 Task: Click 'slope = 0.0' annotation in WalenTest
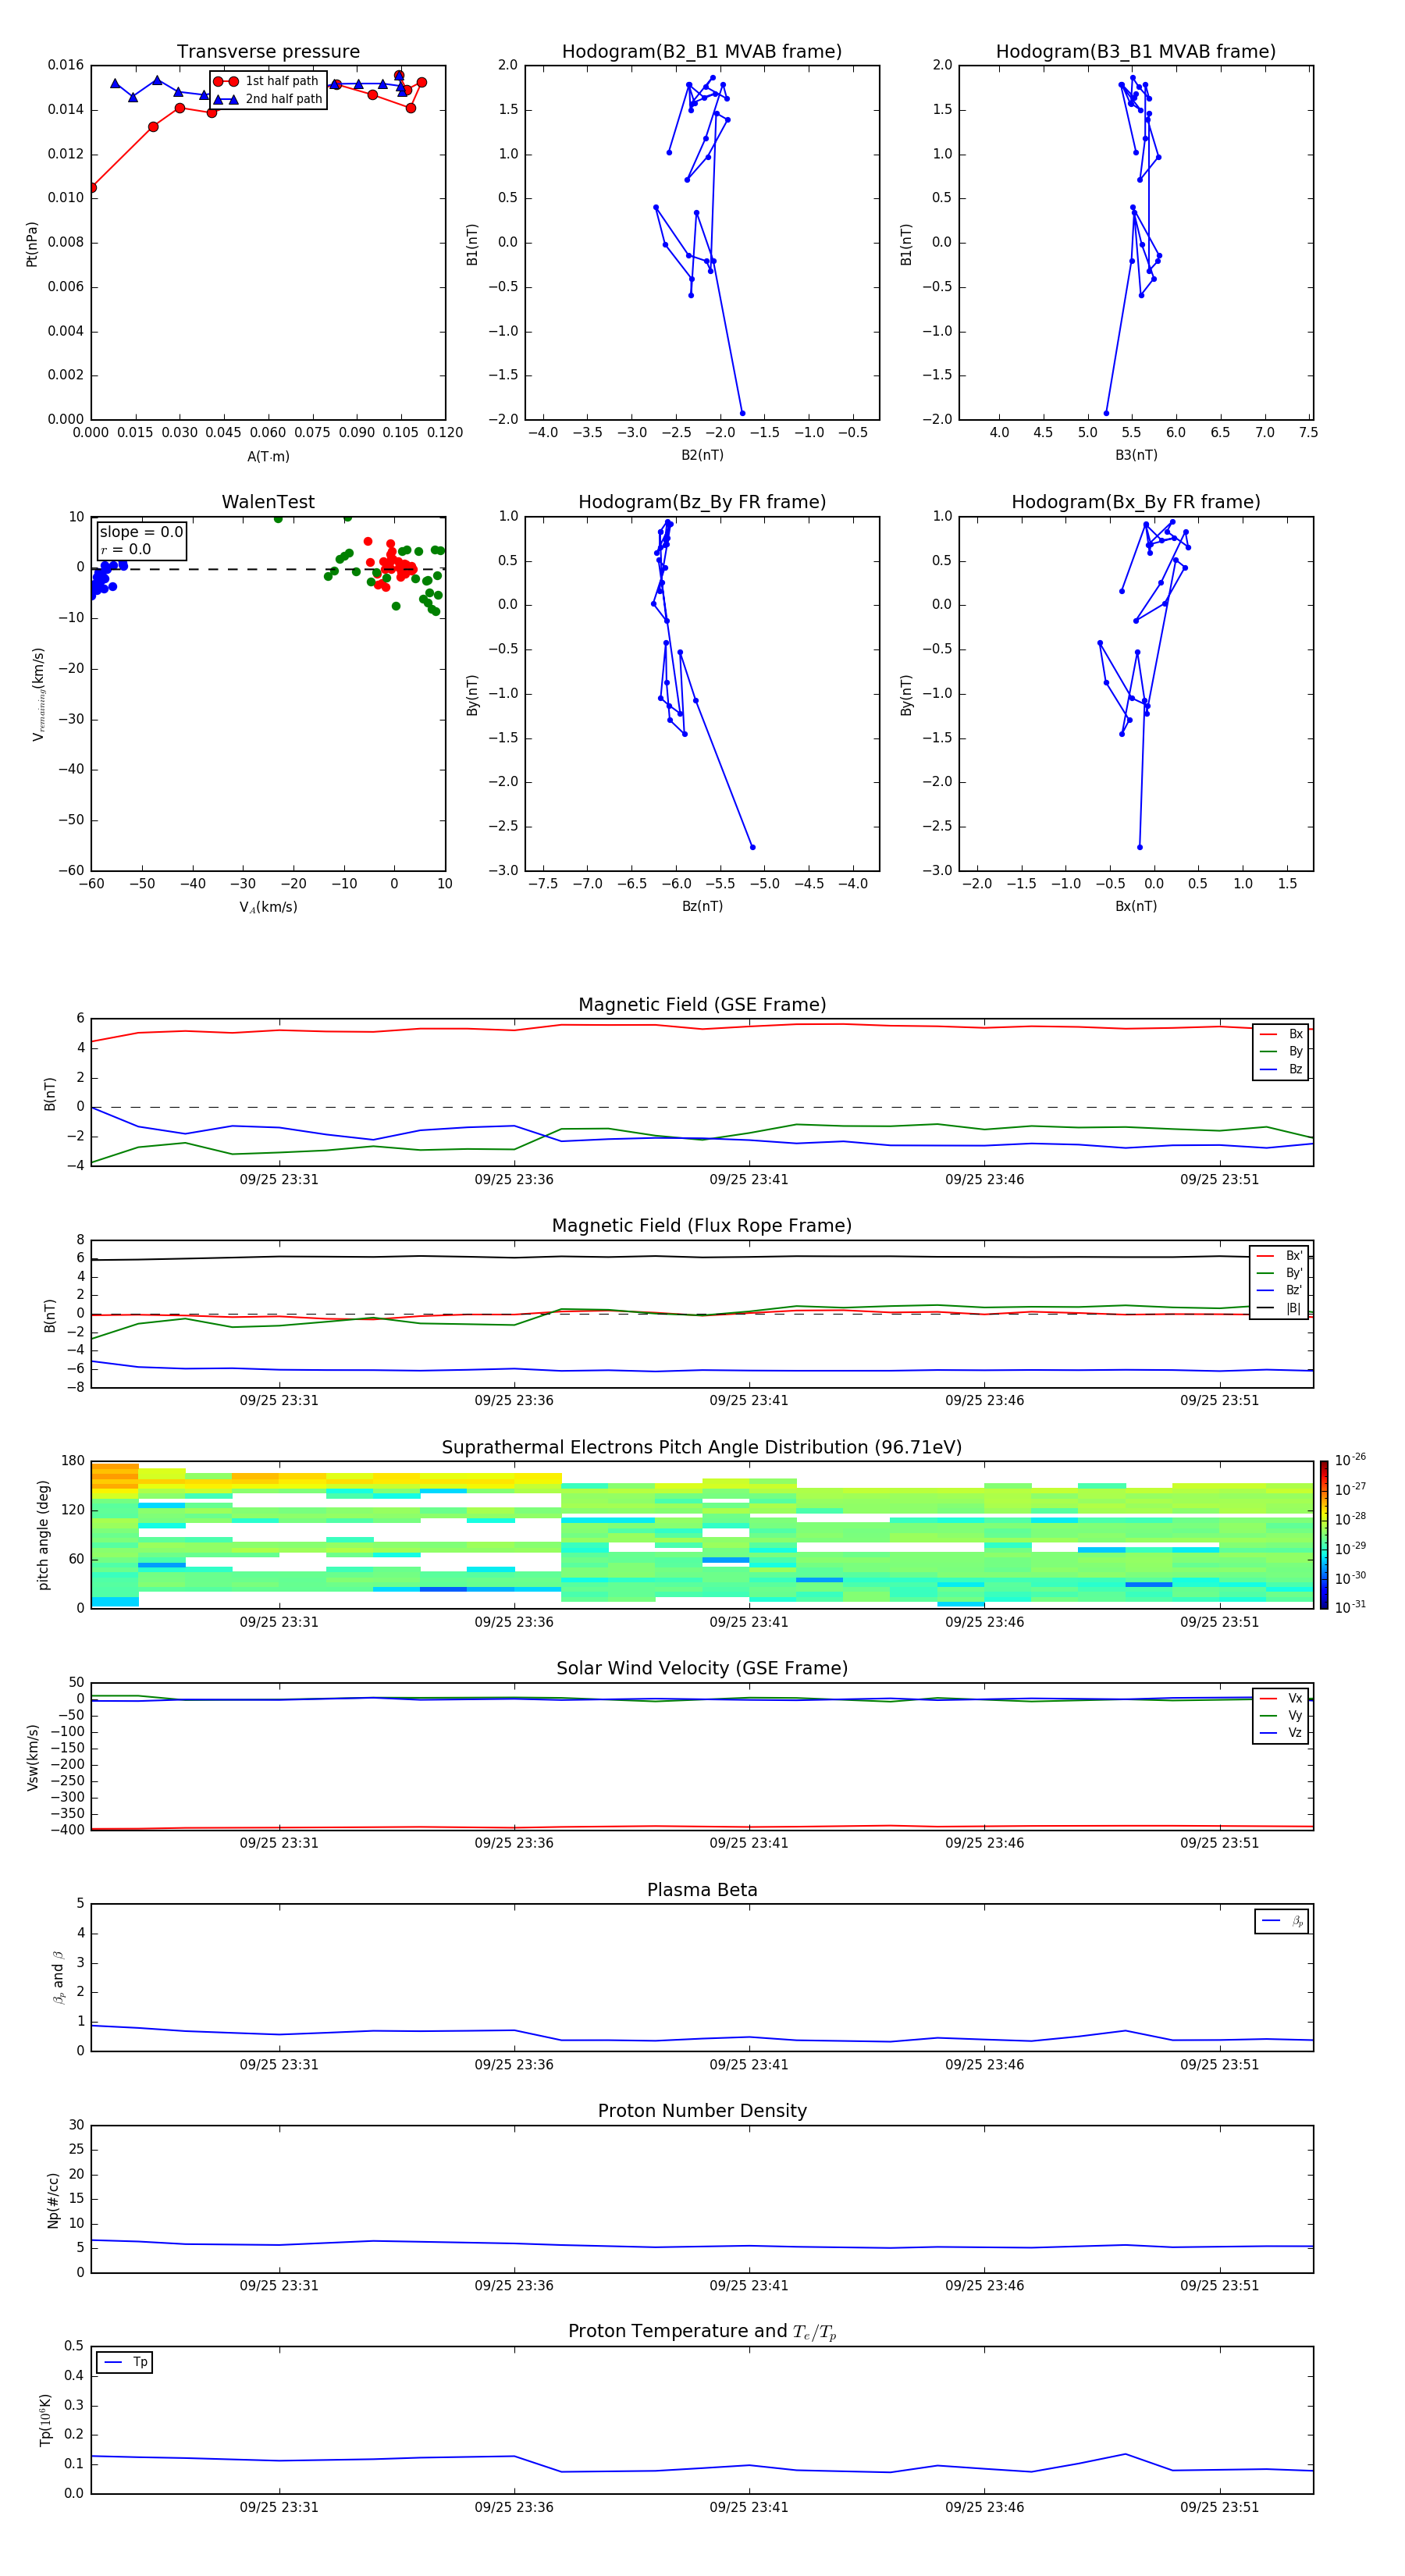(141, 532)
